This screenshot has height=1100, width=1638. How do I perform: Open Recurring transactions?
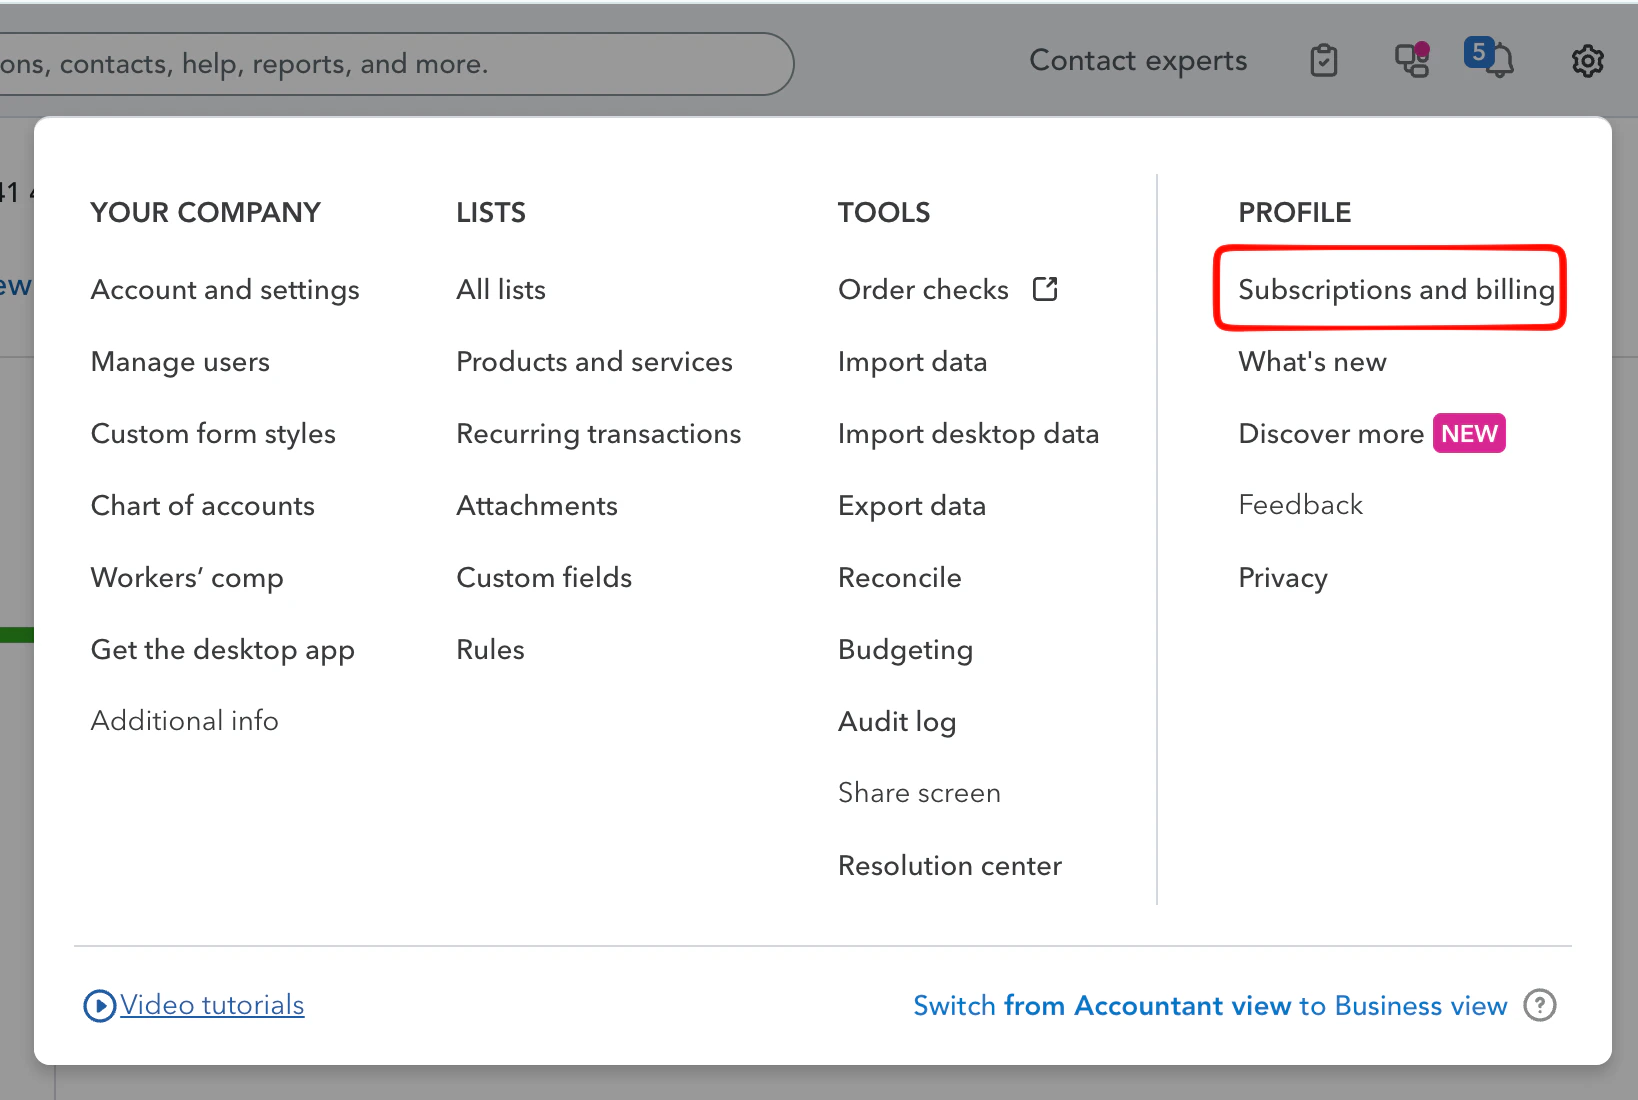coord(599,434)
